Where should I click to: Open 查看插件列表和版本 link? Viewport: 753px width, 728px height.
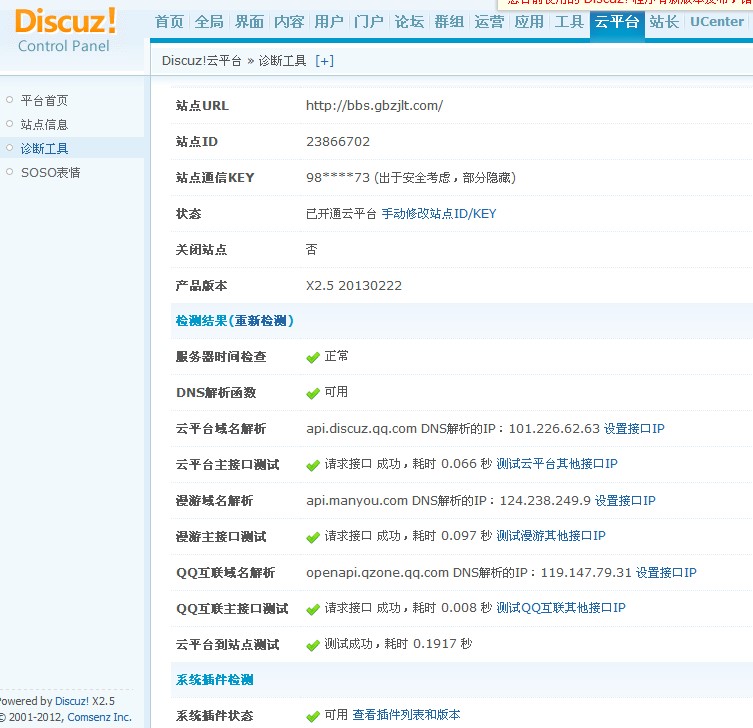click(x=406, y=715)
